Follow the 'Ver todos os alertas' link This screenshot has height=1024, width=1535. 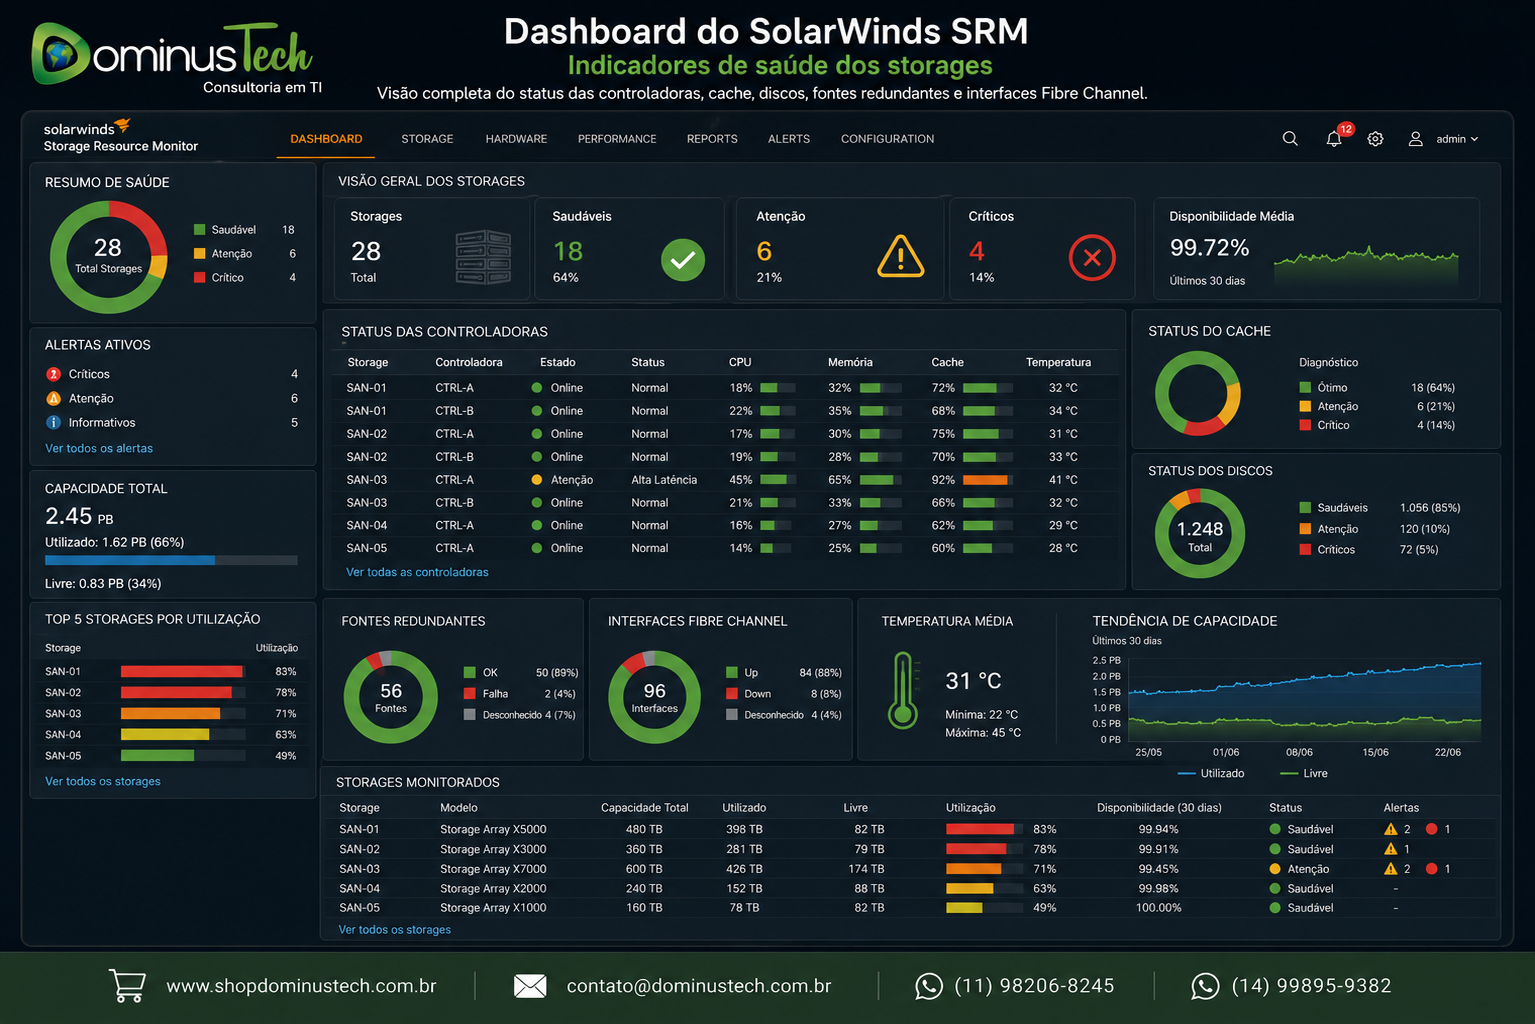(99, 448)
